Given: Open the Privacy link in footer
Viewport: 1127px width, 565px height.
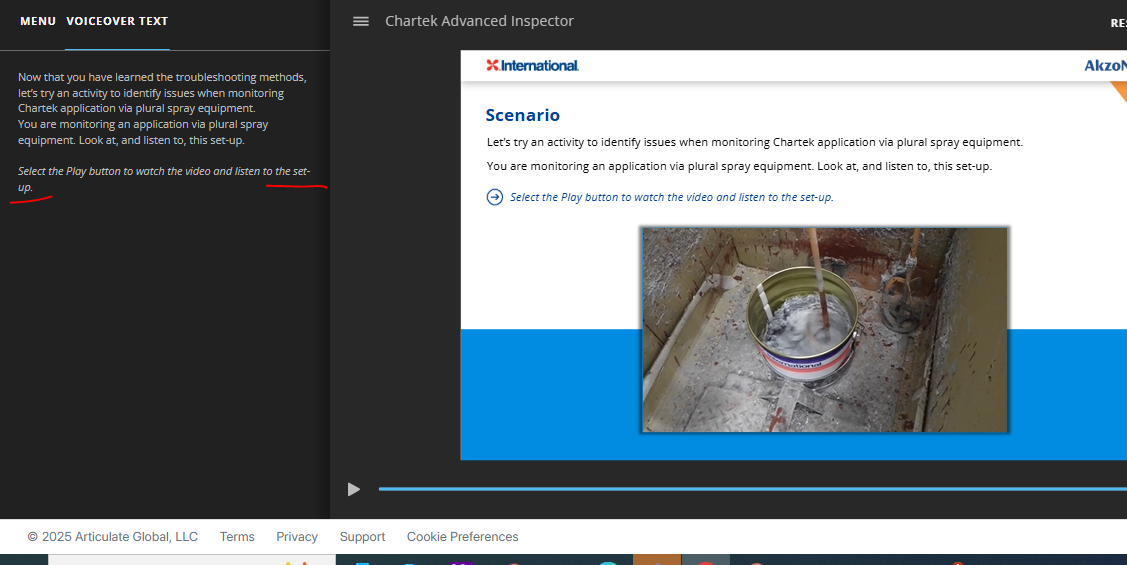Looking at the screenshot, I should pyautogui.click(x=297, y=537).
